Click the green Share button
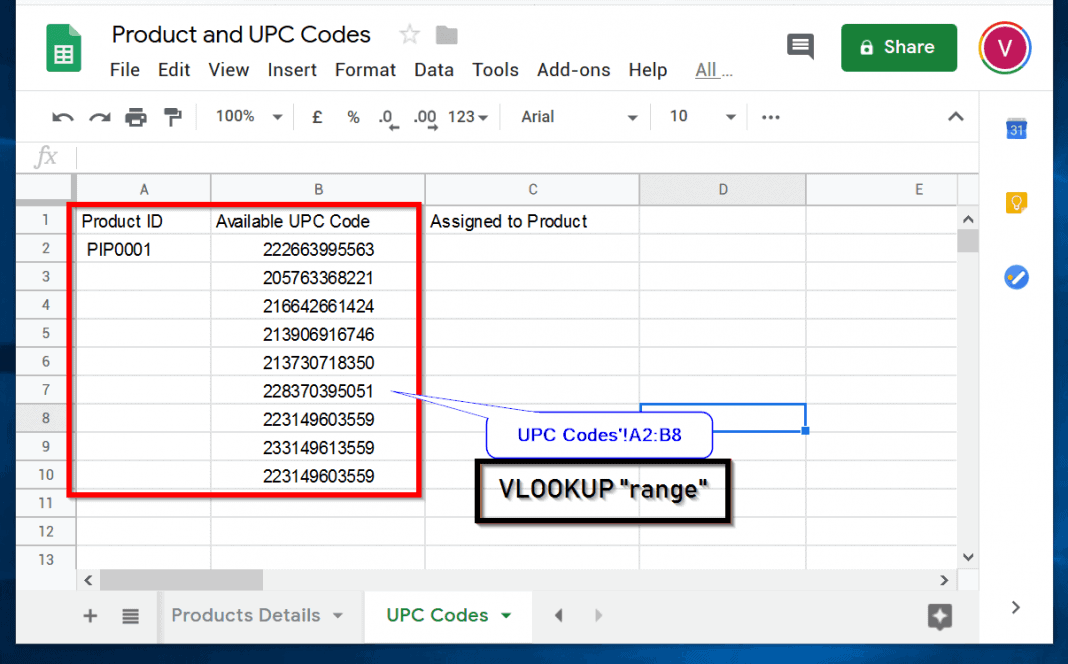This screenshot has height=664, width=1068. (898, 47)
